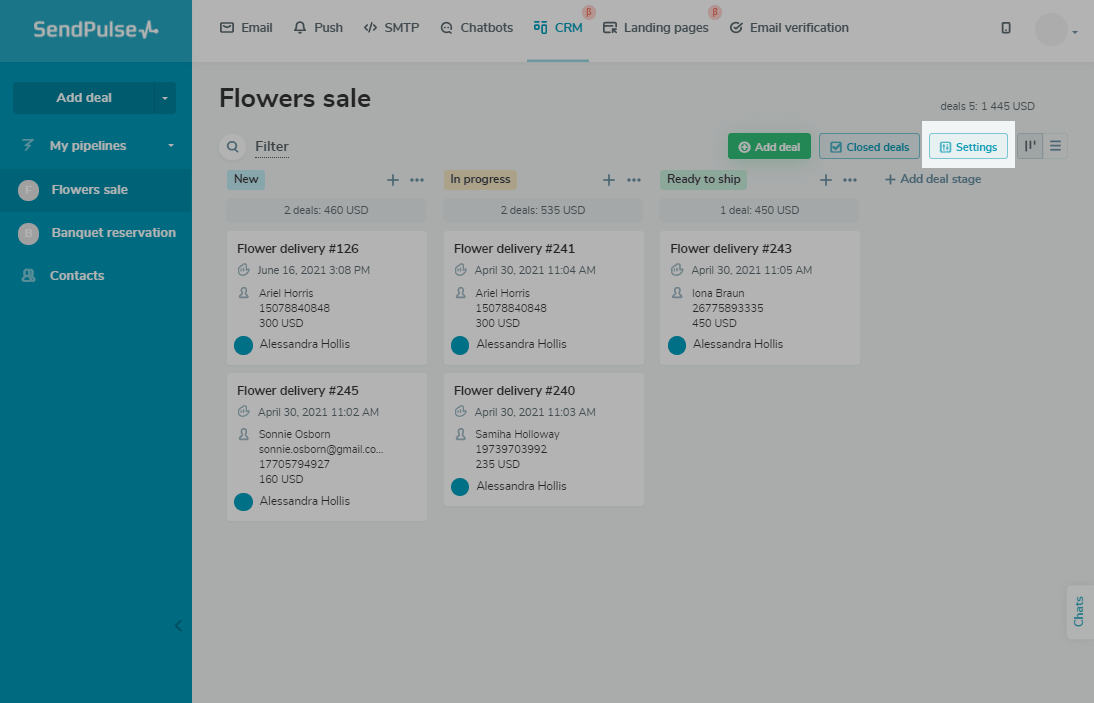
Task: Expand the Add deal split-button arrow
Action: [165, 98]
